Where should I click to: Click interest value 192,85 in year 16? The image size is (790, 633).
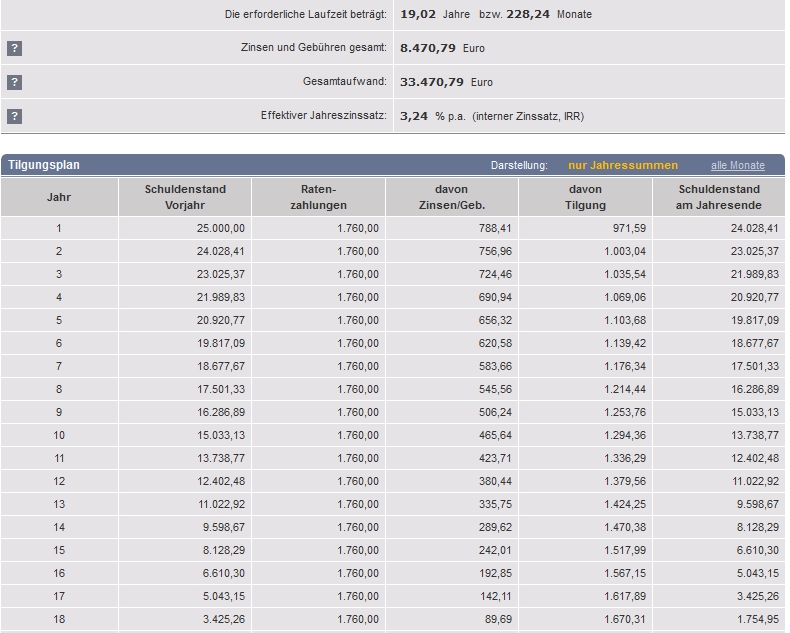coord(495,574)
